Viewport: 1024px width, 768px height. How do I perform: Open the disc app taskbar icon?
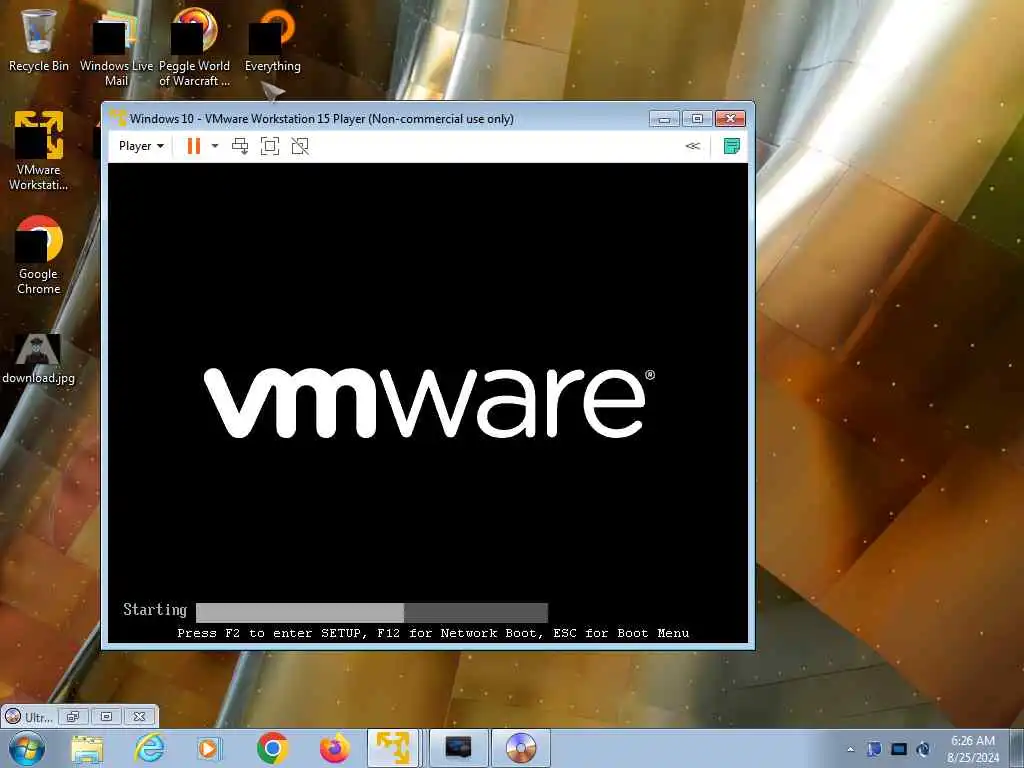point(520,748)
